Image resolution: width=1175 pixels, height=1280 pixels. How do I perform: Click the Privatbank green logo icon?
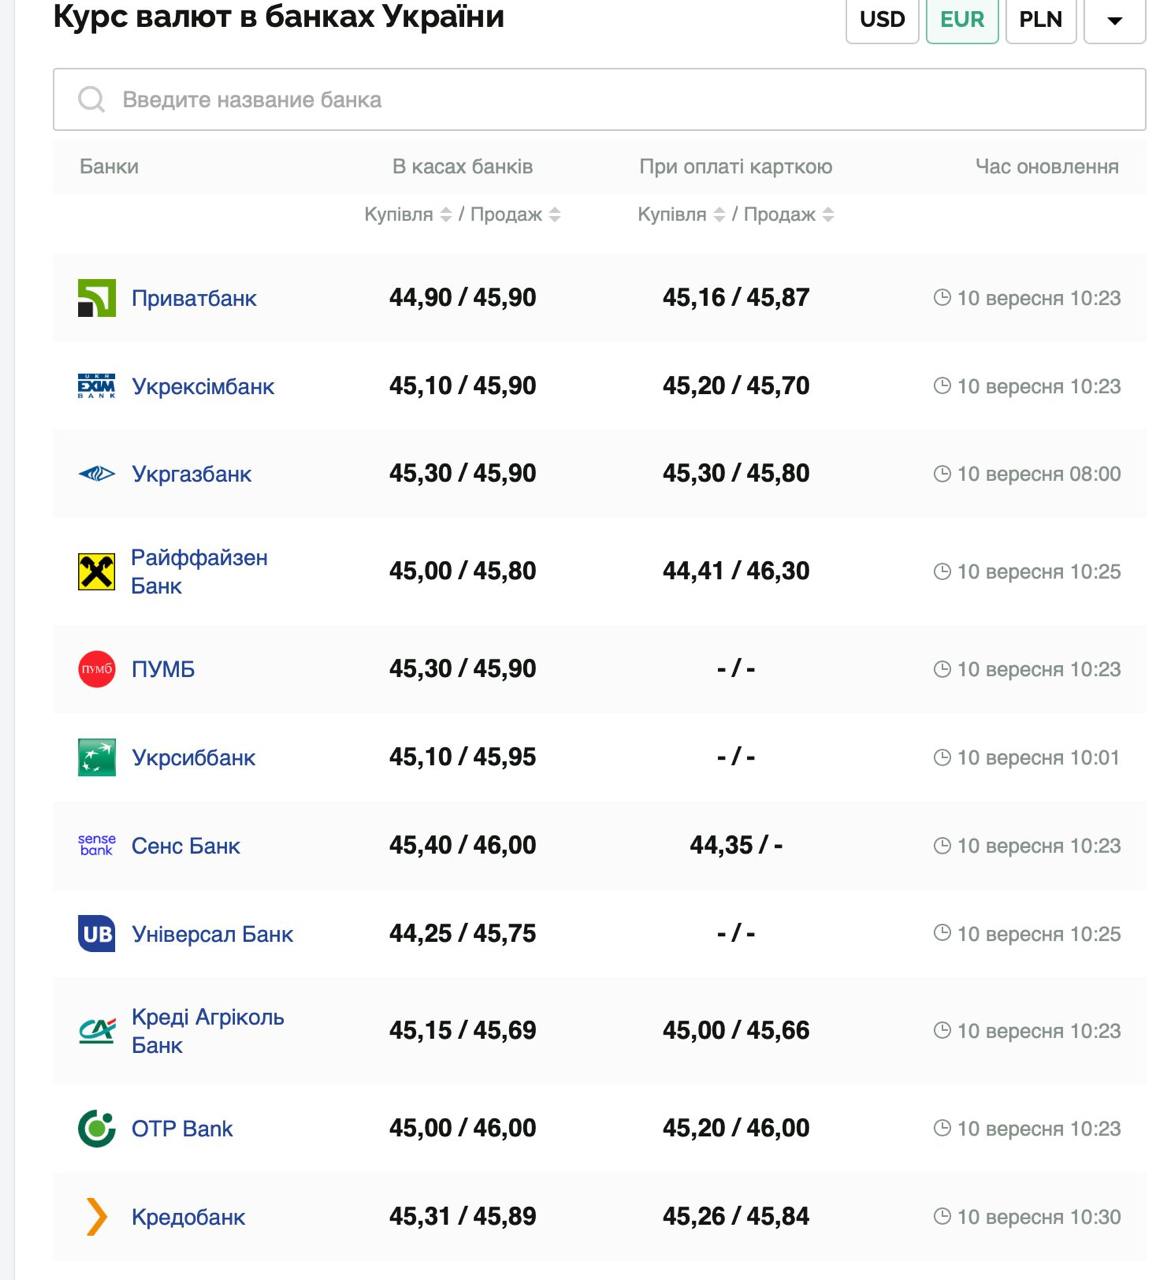coord(97,298)
